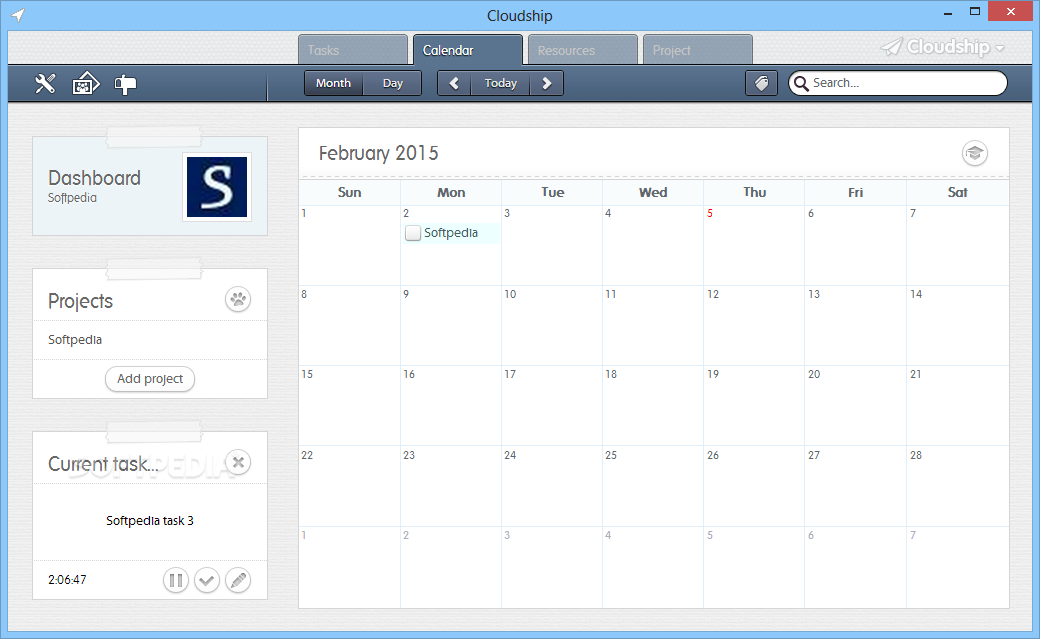
Task: Click the paper plane icon in title bar
Action: point(18,15)
